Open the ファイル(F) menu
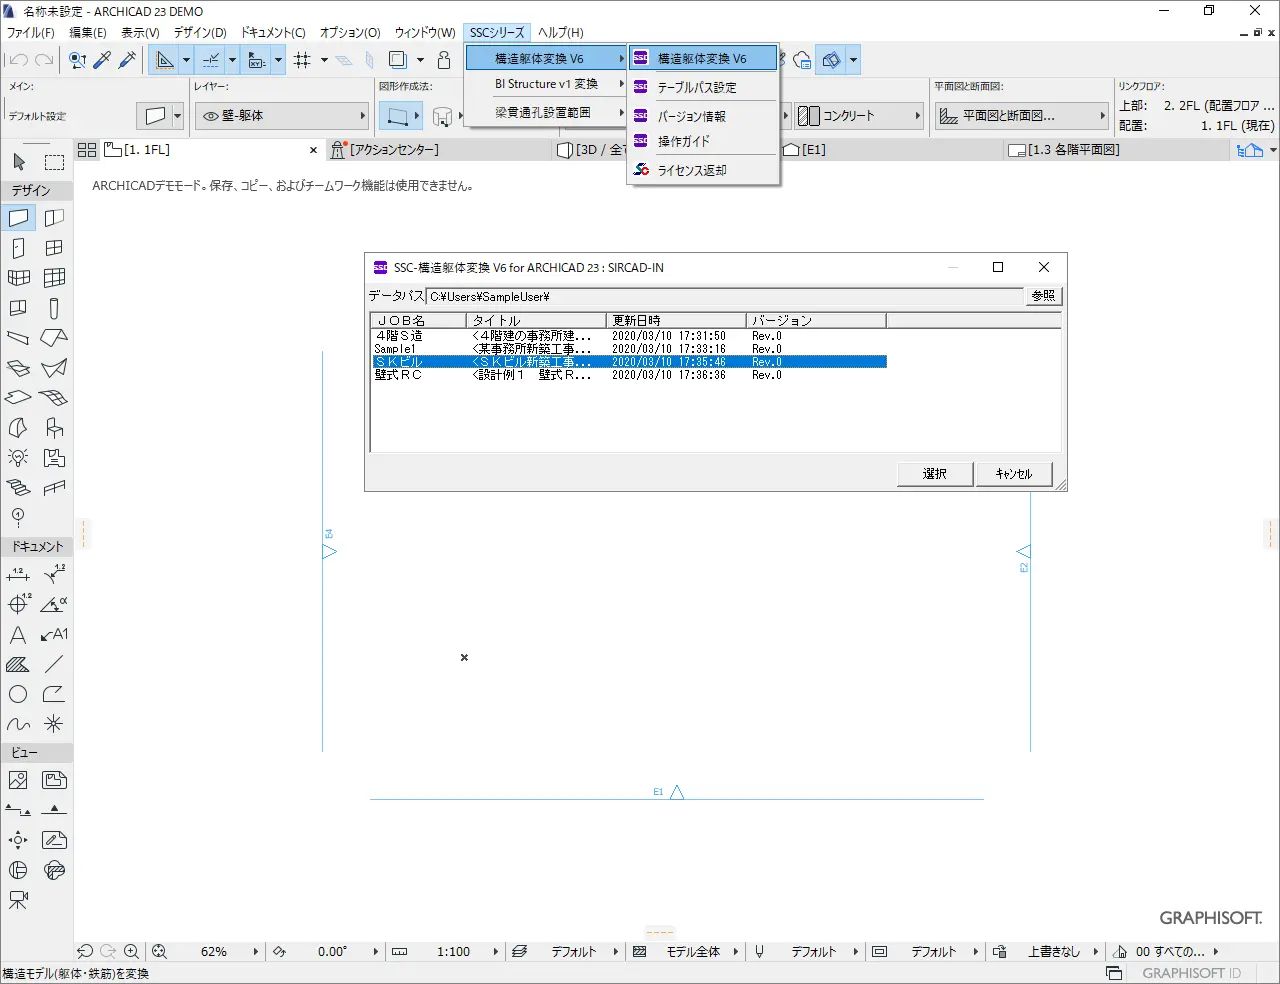Viewport: 1280px width, 984px height. click(x=31, y=32)
